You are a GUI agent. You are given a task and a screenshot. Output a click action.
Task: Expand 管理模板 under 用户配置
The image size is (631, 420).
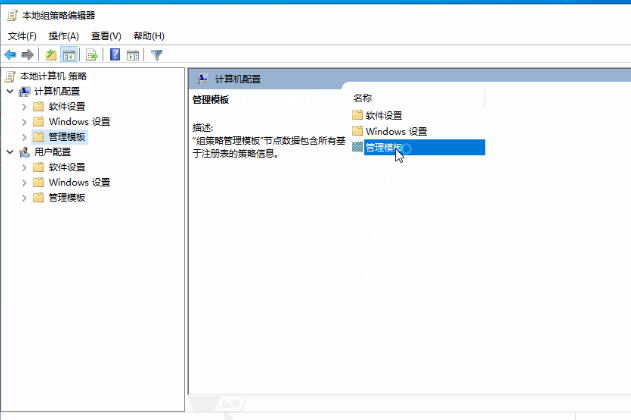click(x=24, y=198)
